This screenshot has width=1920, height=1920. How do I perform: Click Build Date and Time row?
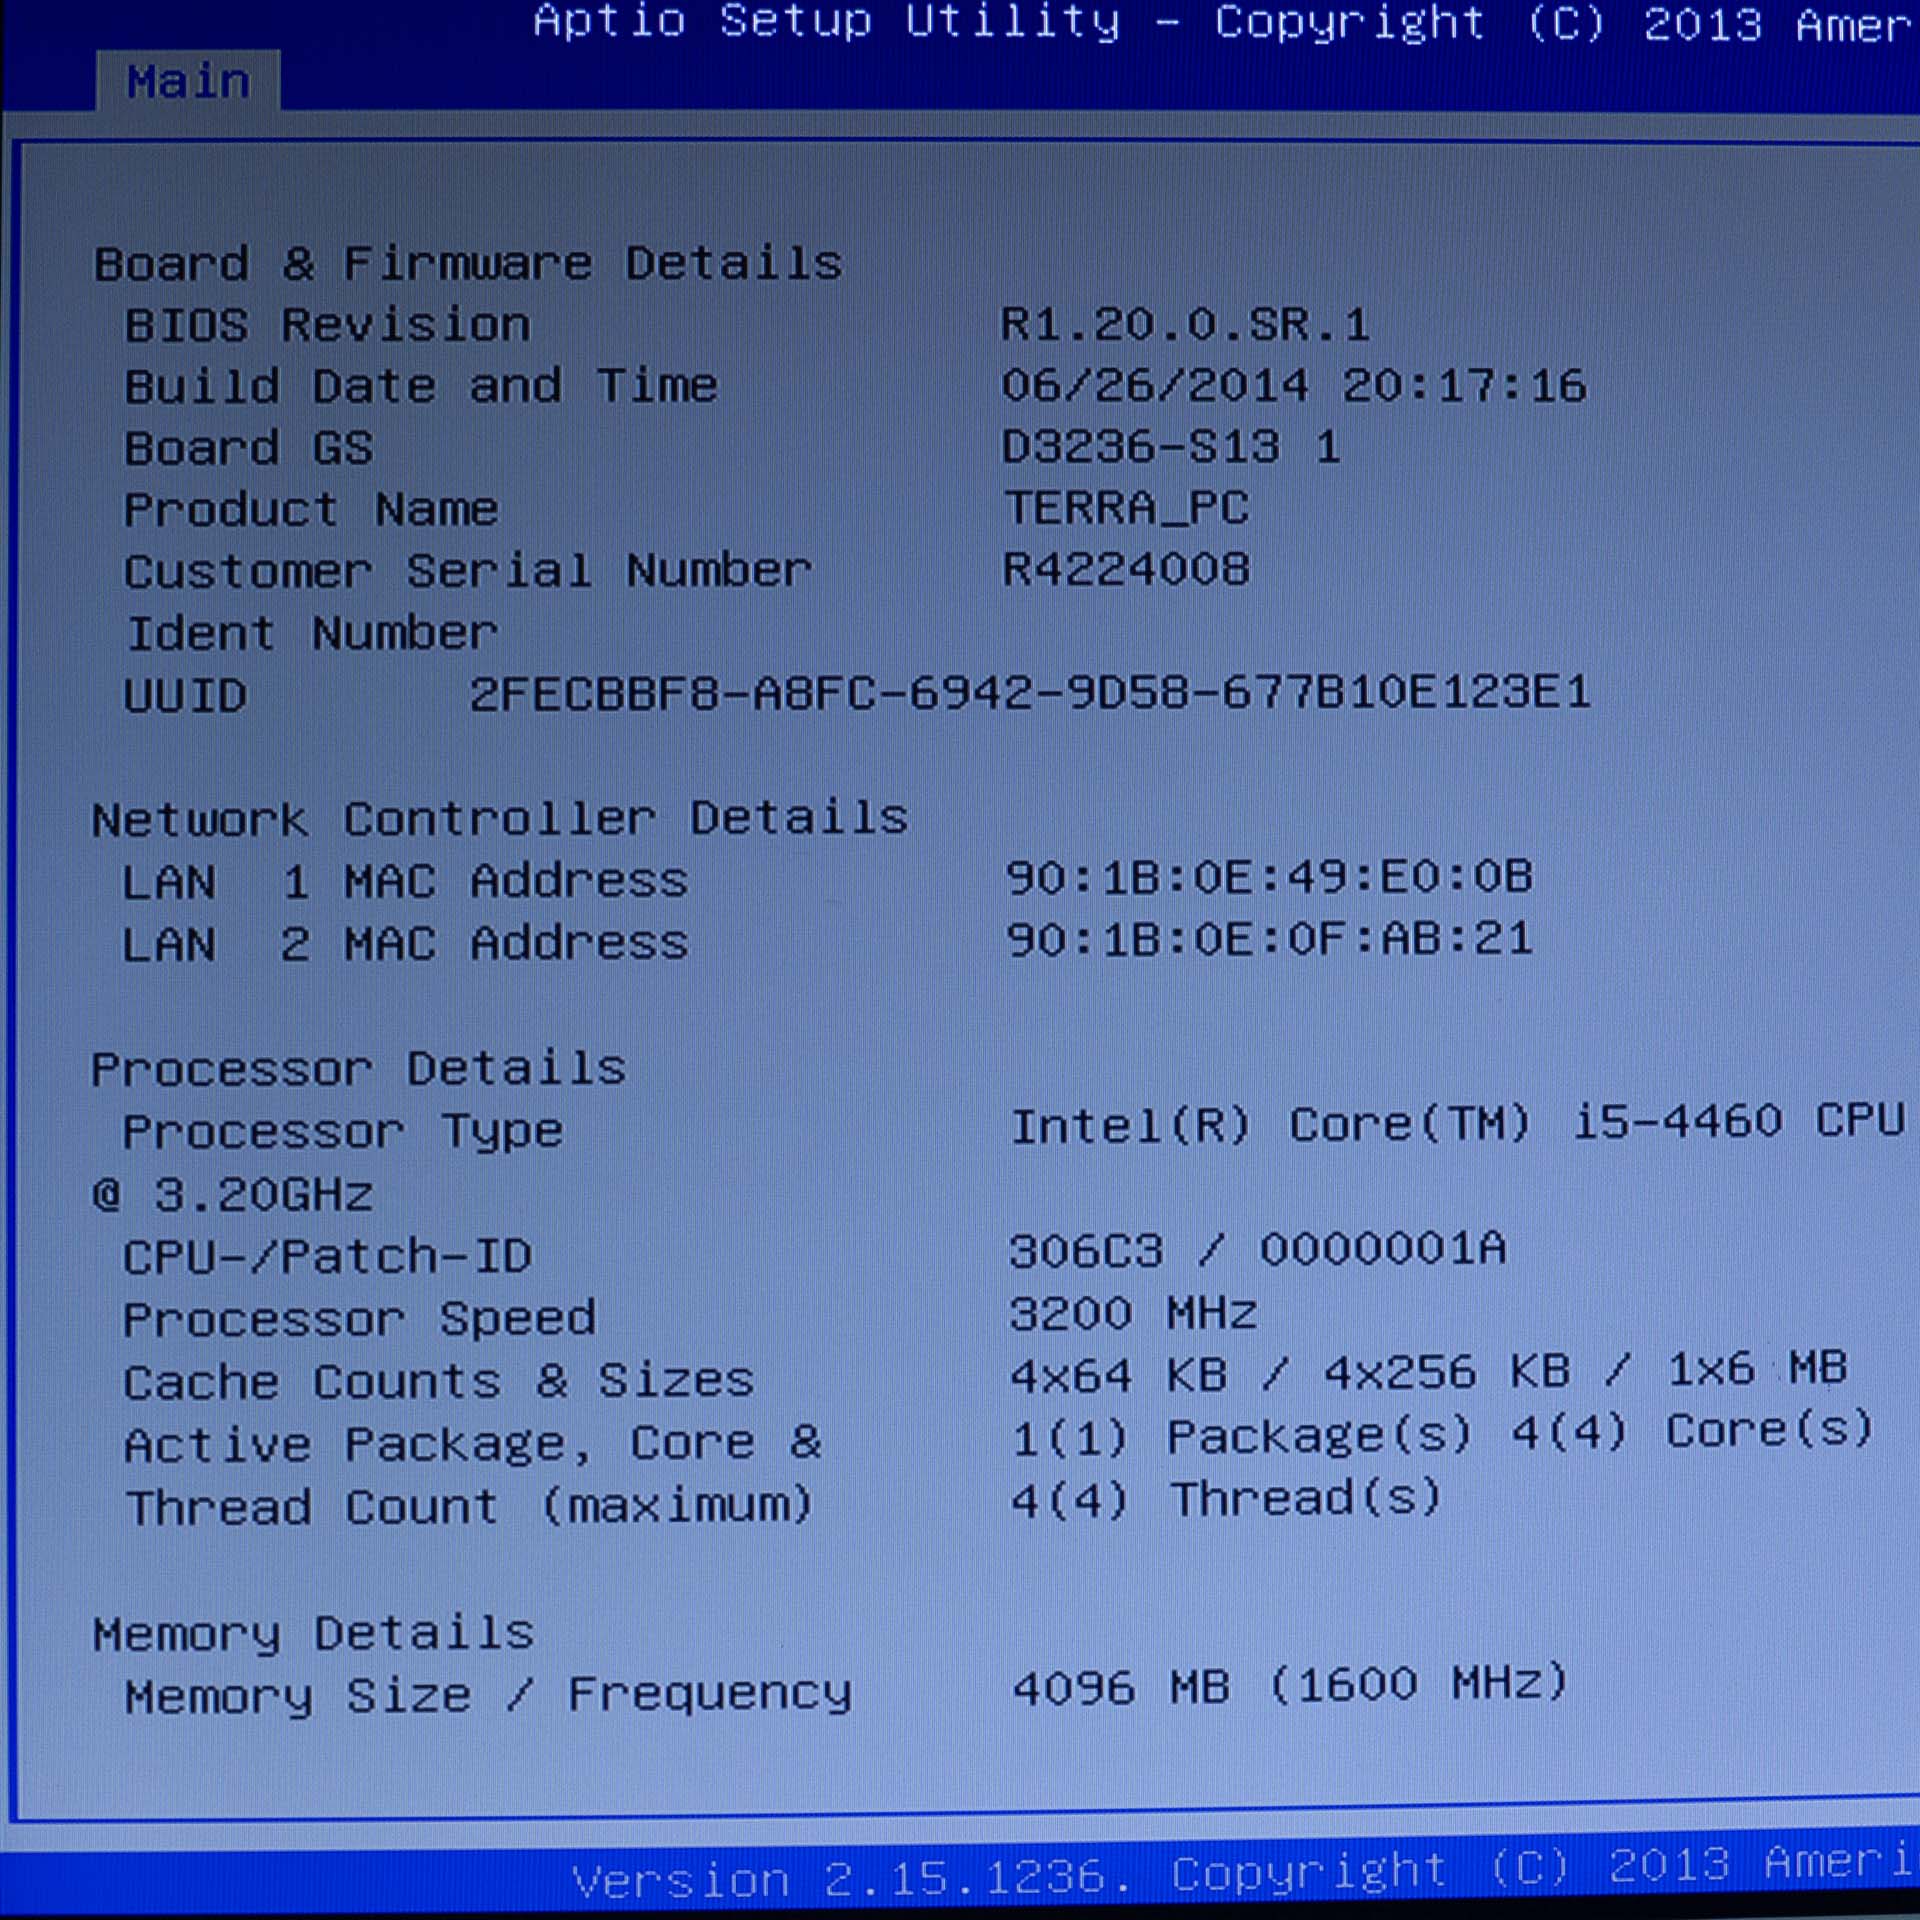click(x=420, y=387)
